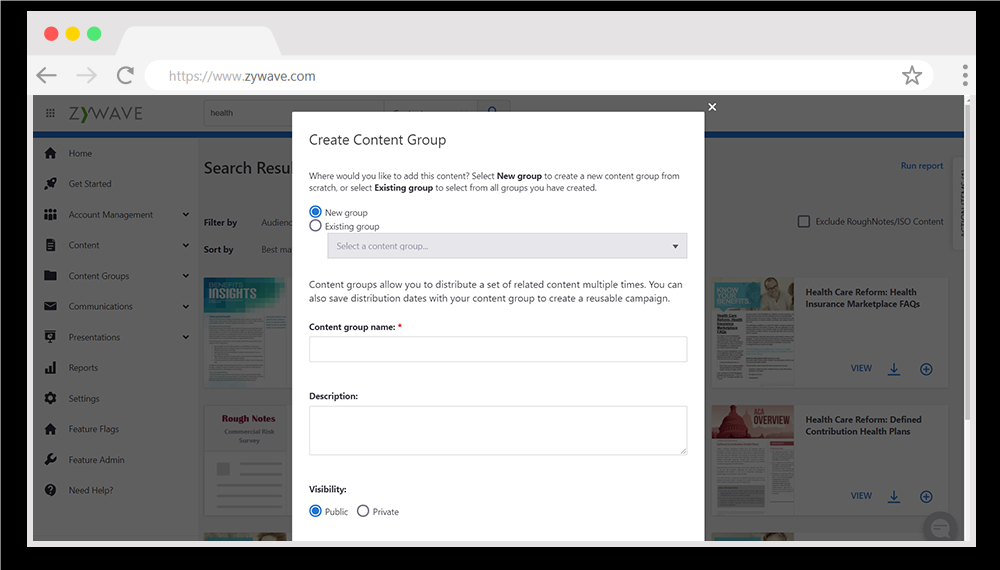View Health Insurance Marketplace FAQs
Screen dimensions: 1000x570
click(x=861, y=368)
